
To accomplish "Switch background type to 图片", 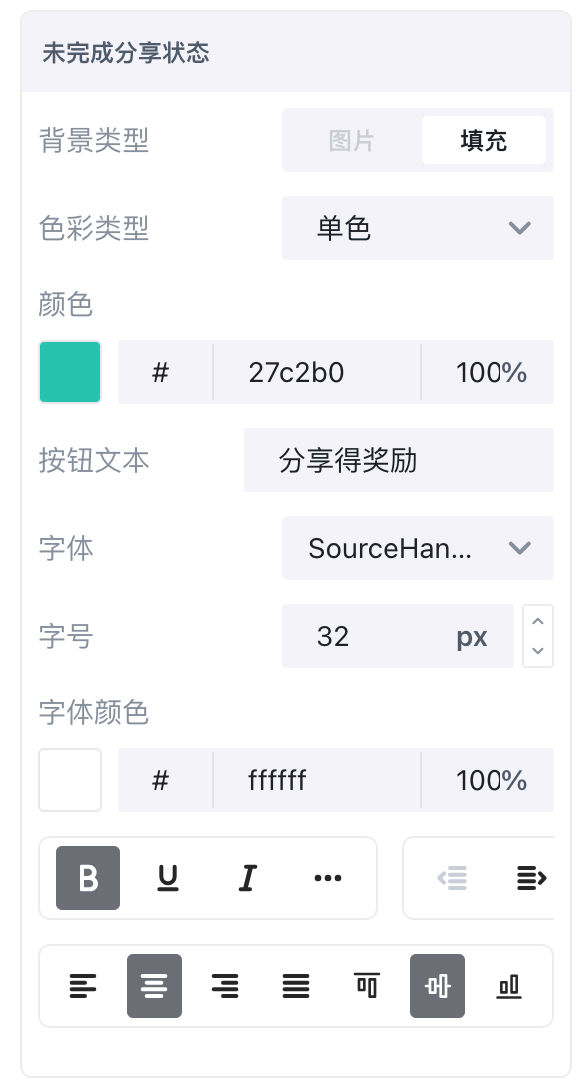I will (352, 140).
